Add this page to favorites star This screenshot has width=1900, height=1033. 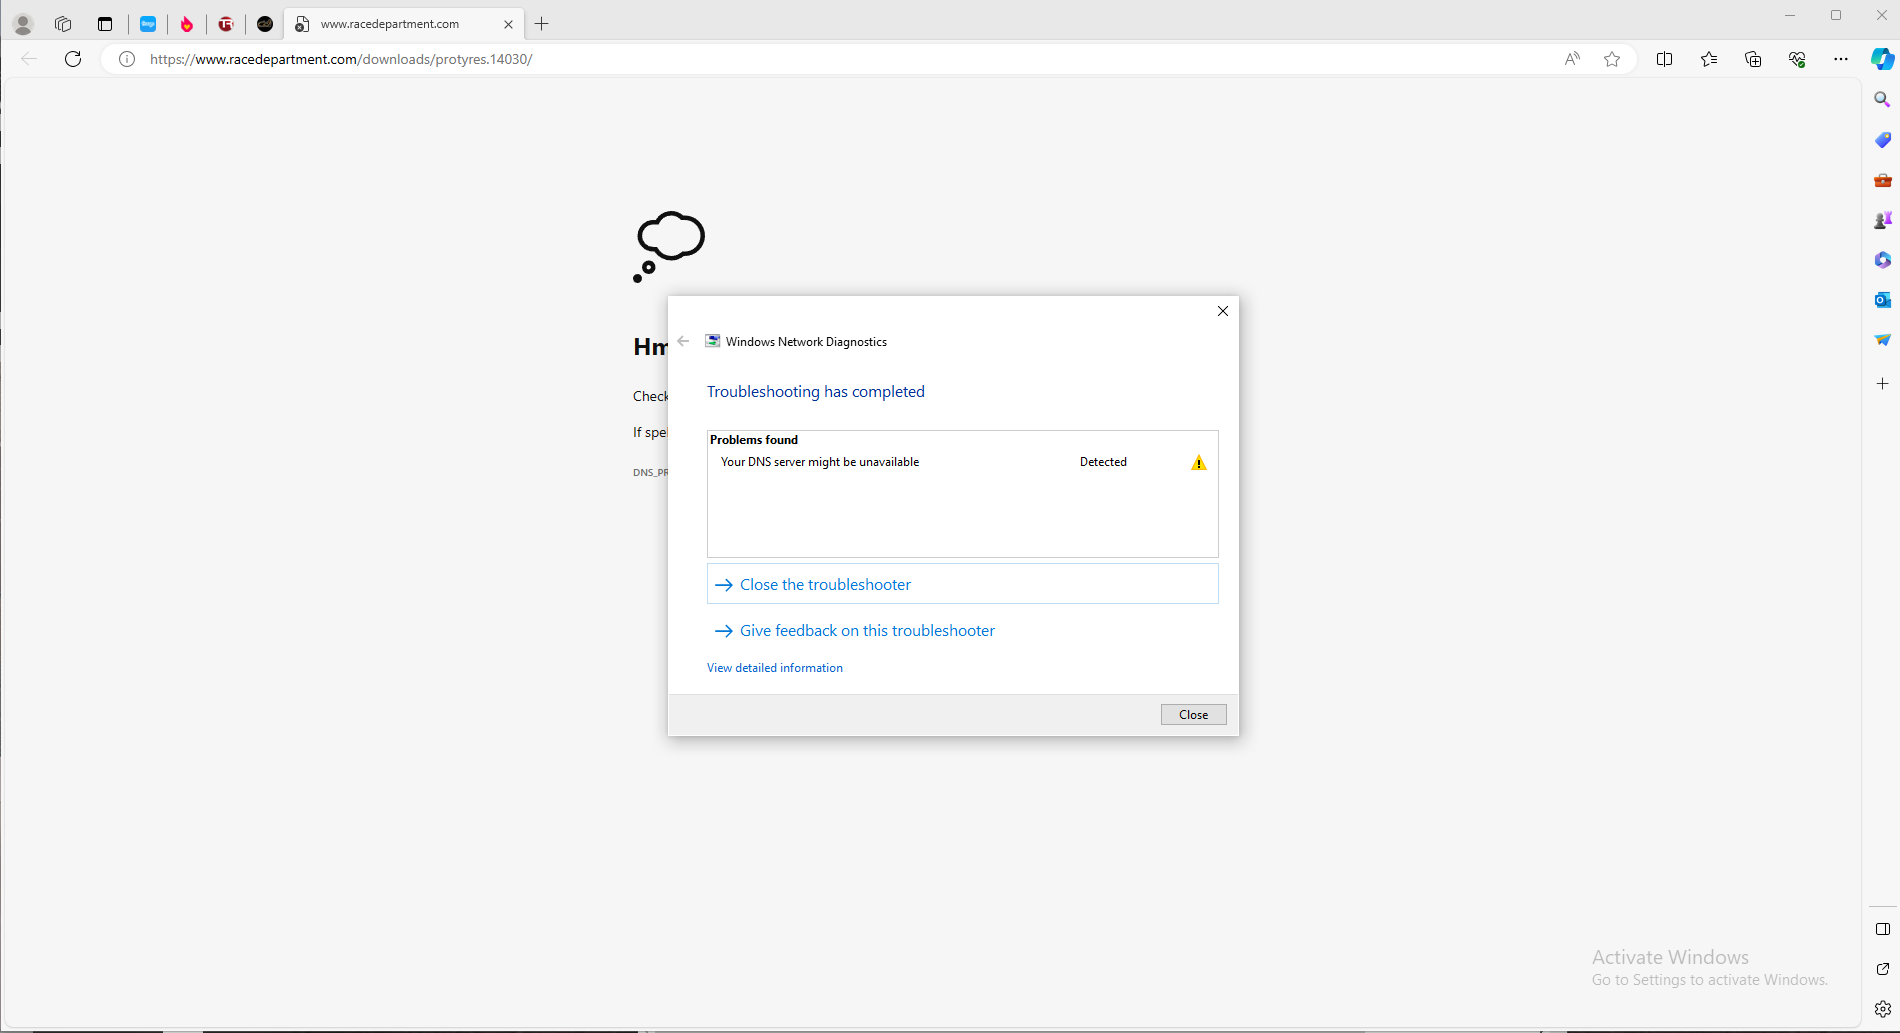[1612, 59]
